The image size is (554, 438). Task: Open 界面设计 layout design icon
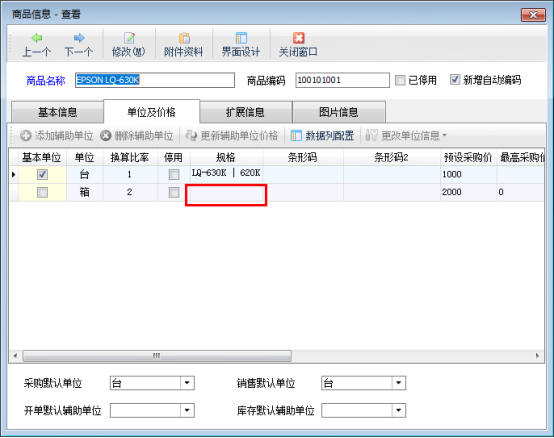click(x=241, y=38)
